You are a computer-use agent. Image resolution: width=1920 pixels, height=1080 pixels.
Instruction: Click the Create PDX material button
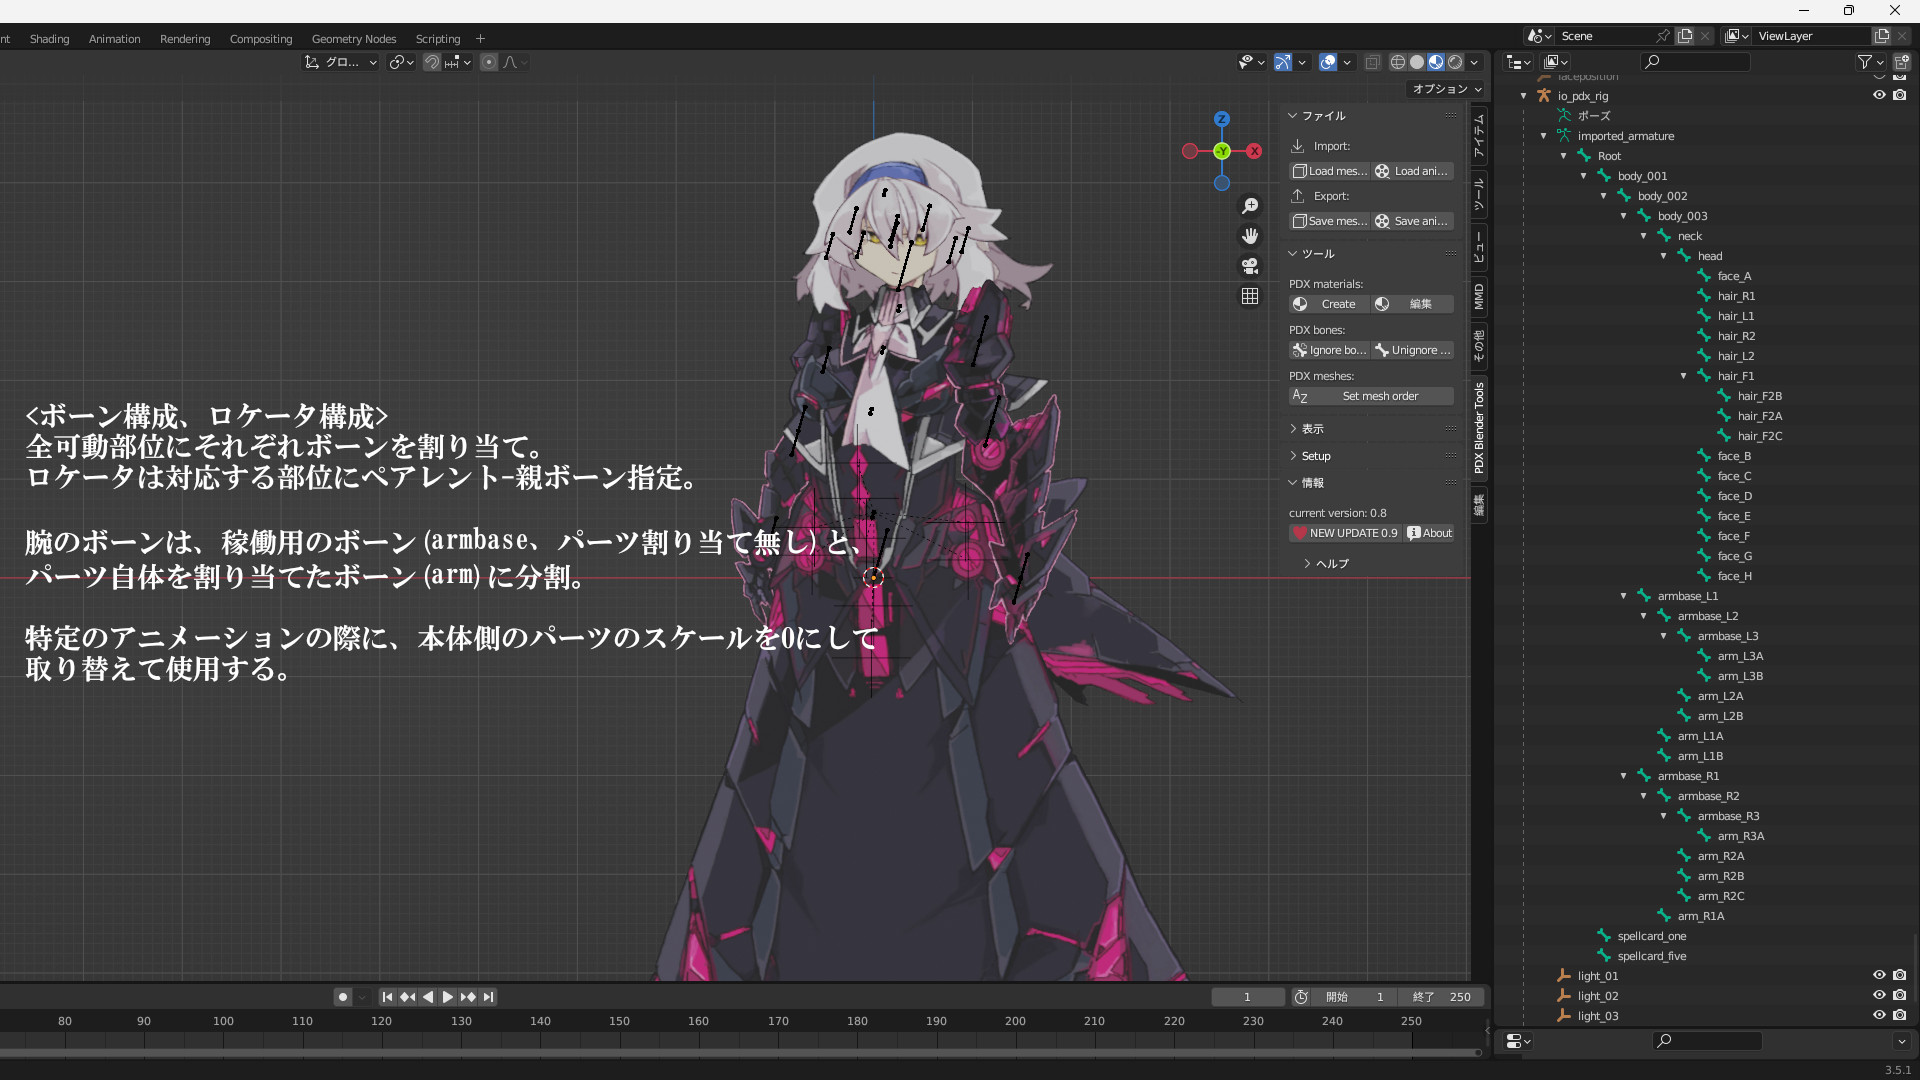click(1329, 304)
